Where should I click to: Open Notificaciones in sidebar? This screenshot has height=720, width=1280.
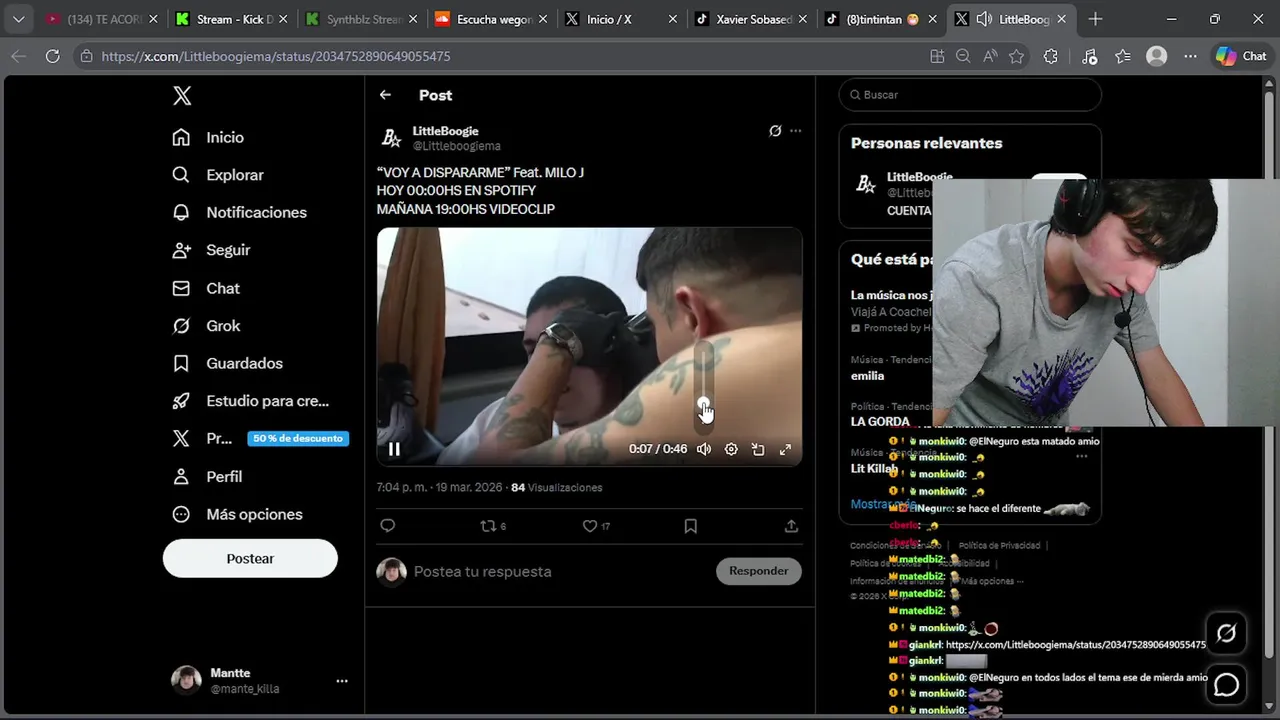click(x=239, y=212)
